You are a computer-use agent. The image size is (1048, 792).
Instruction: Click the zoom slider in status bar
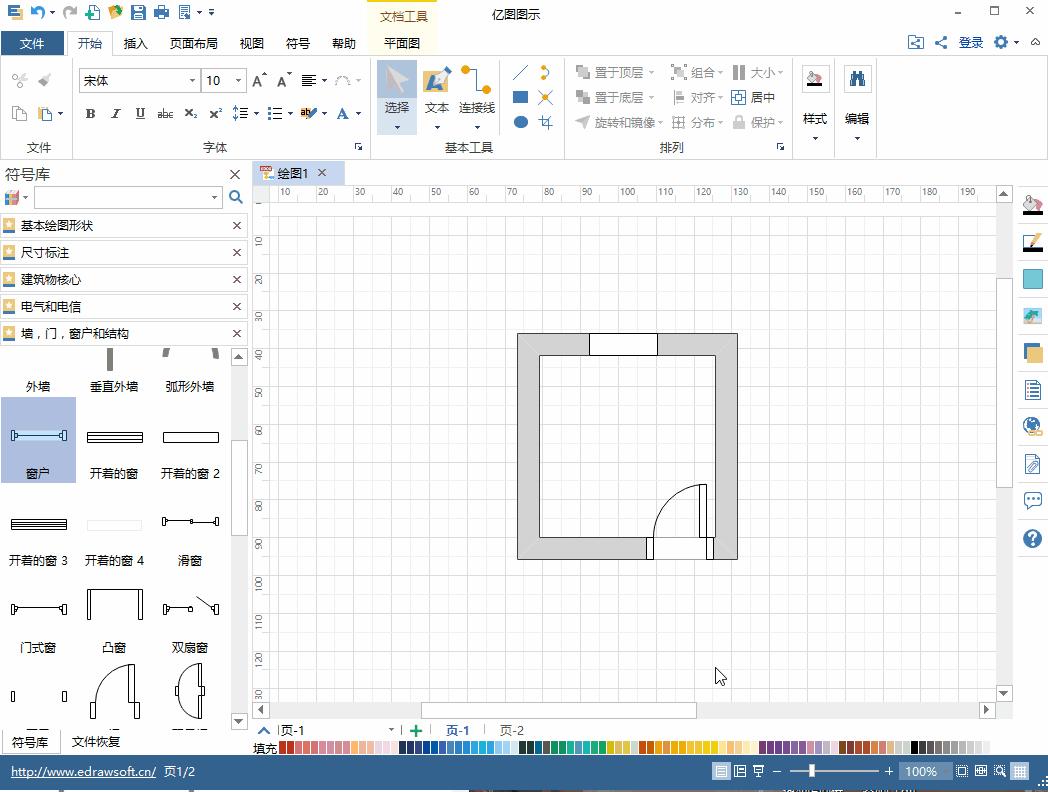(812, 771)
